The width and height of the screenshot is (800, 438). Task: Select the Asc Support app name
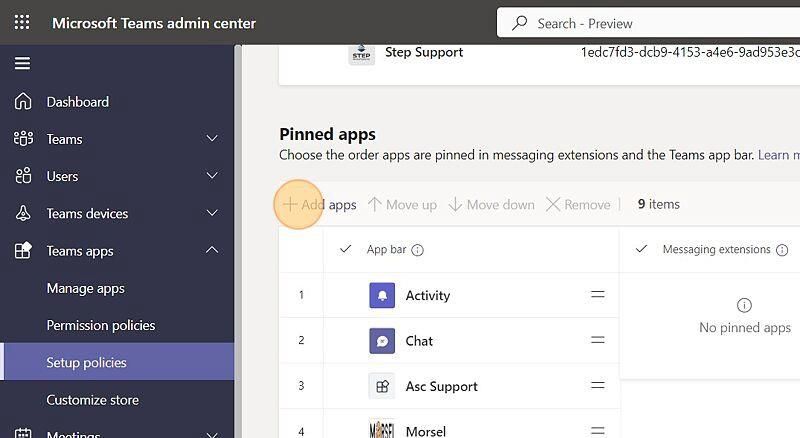[x=441, y=386]
